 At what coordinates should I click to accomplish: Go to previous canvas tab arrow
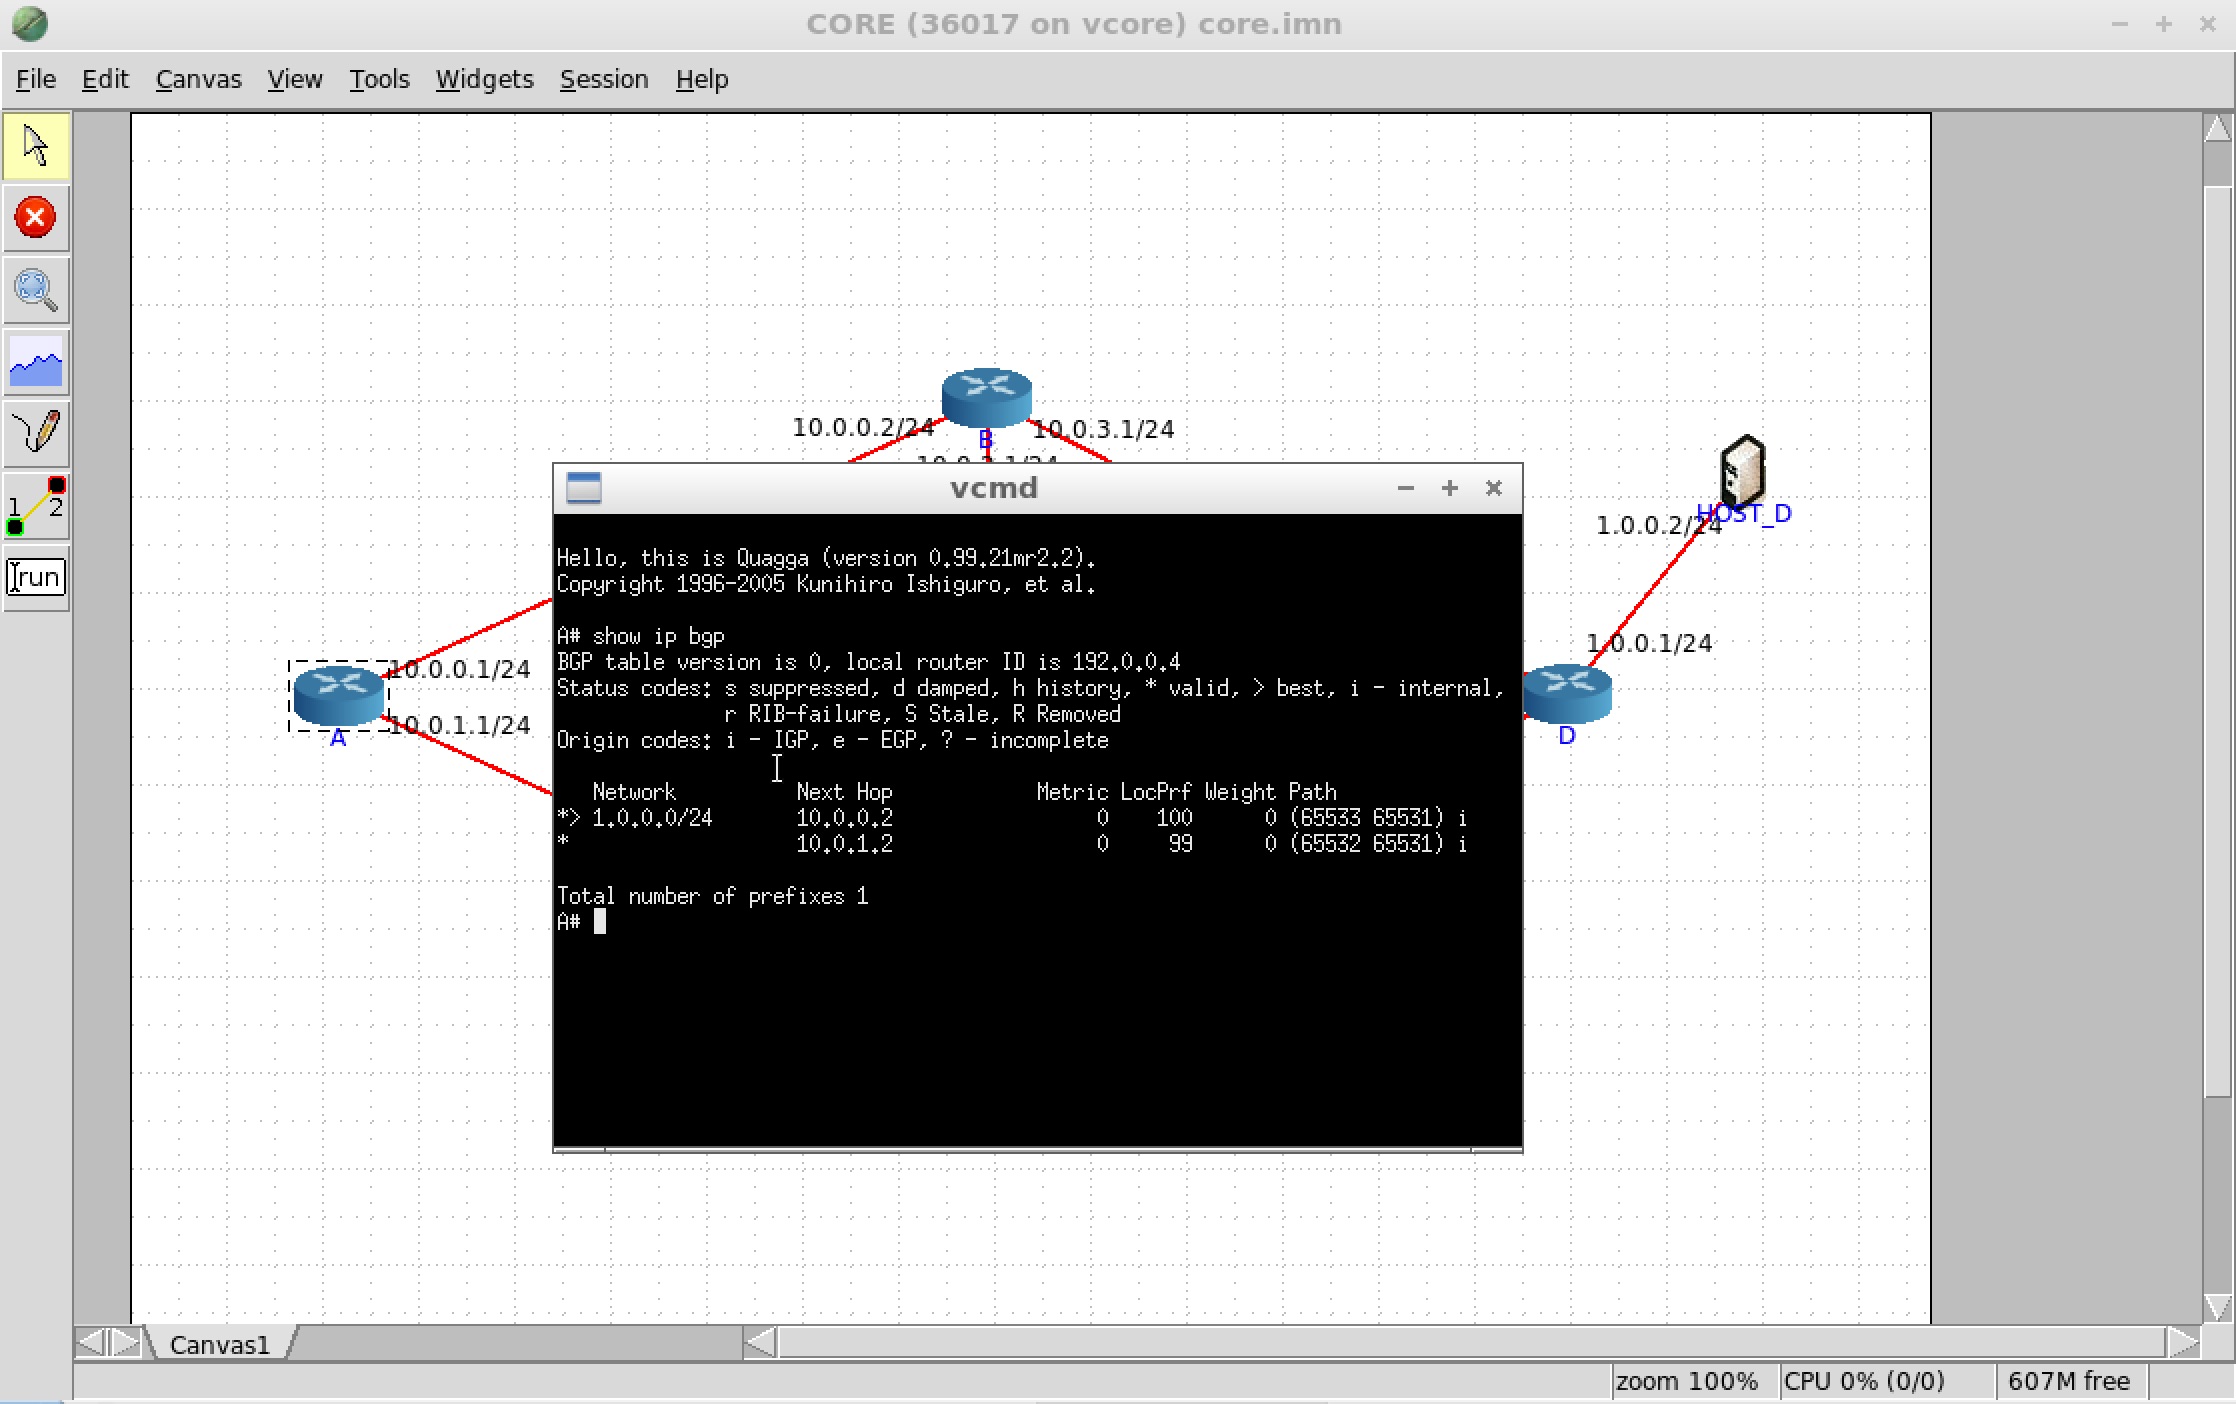click(91, 1342)
